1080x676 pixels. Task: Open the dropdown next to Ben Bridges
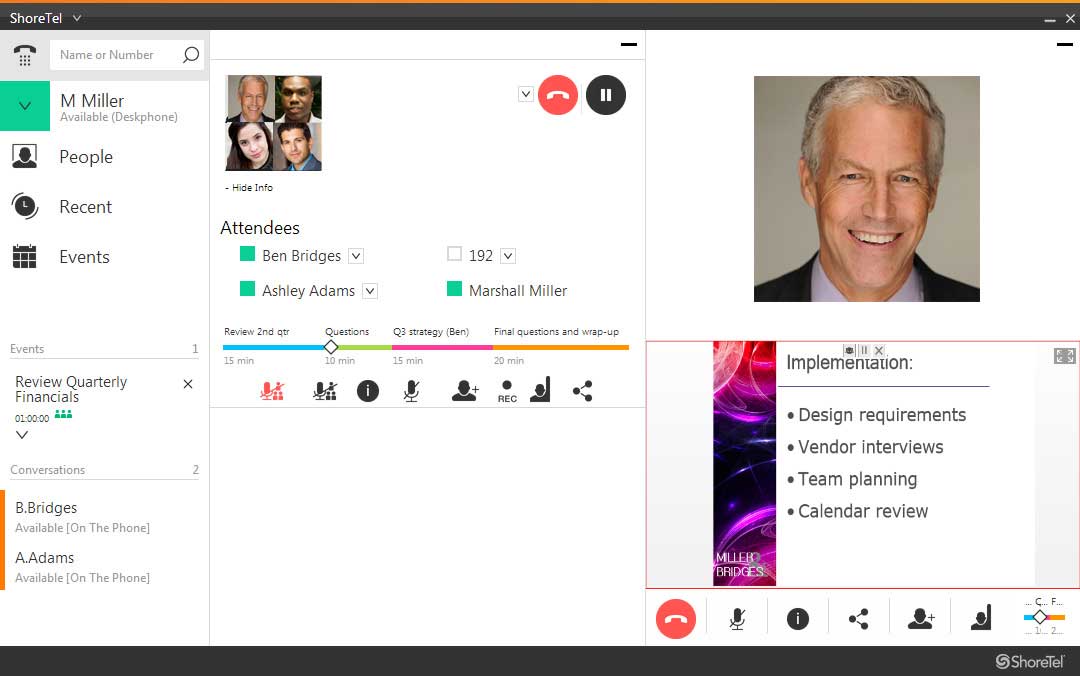click(x=355, y=255)
